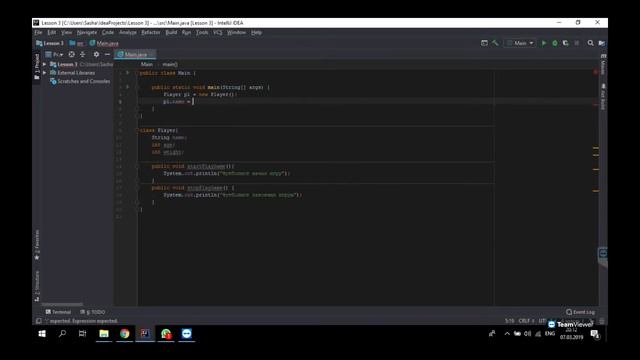
Task: Click the icon left of the hammer
Action: (x=484, y=43)
